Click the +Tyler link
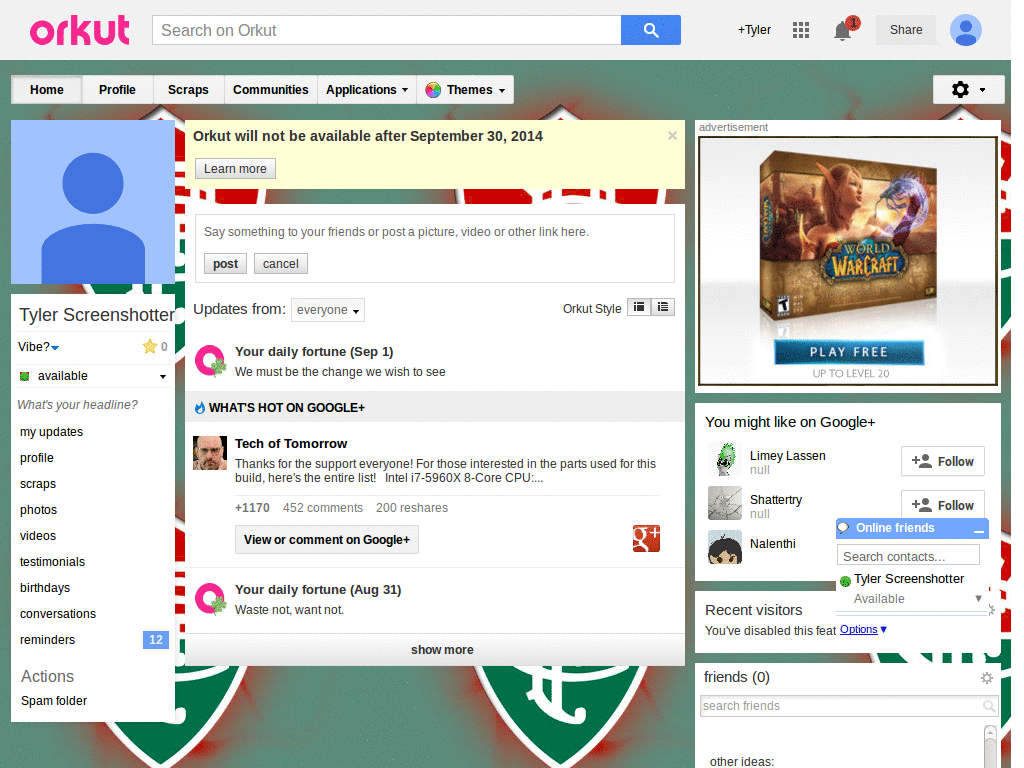The image size is (1024, 768). [x=754, y=30]
